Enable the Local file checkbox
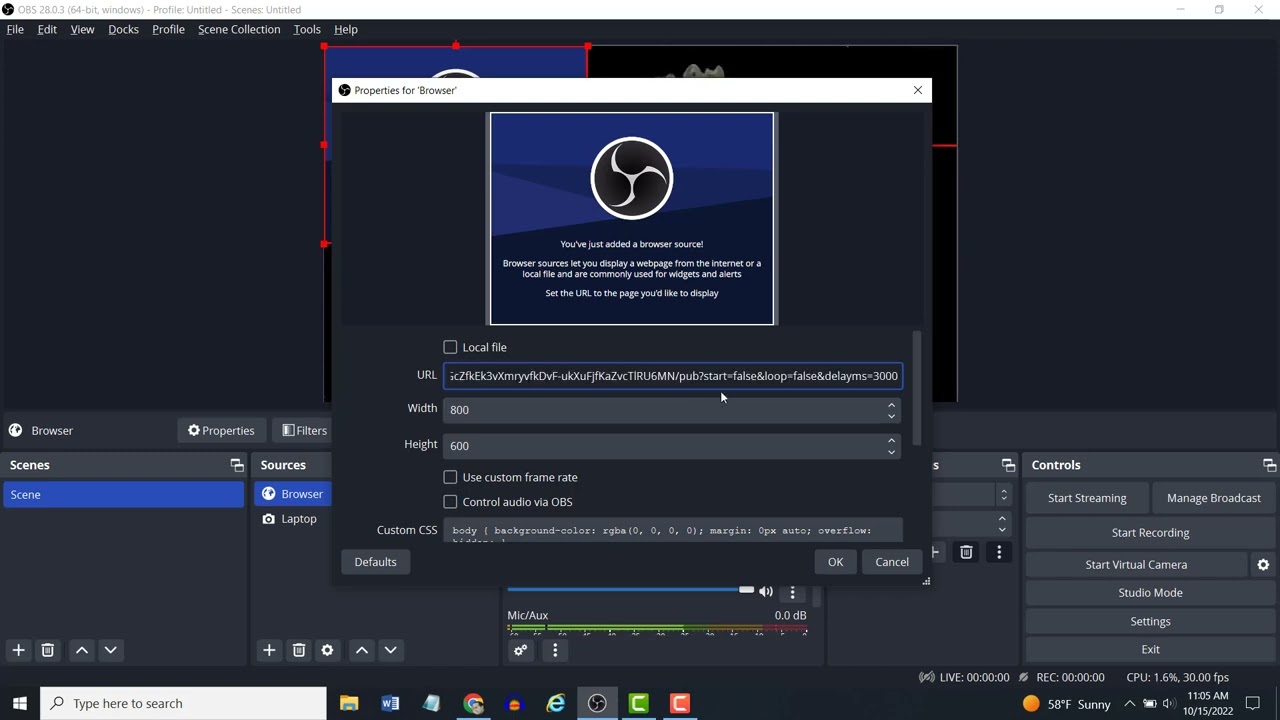 click(450, 347)
